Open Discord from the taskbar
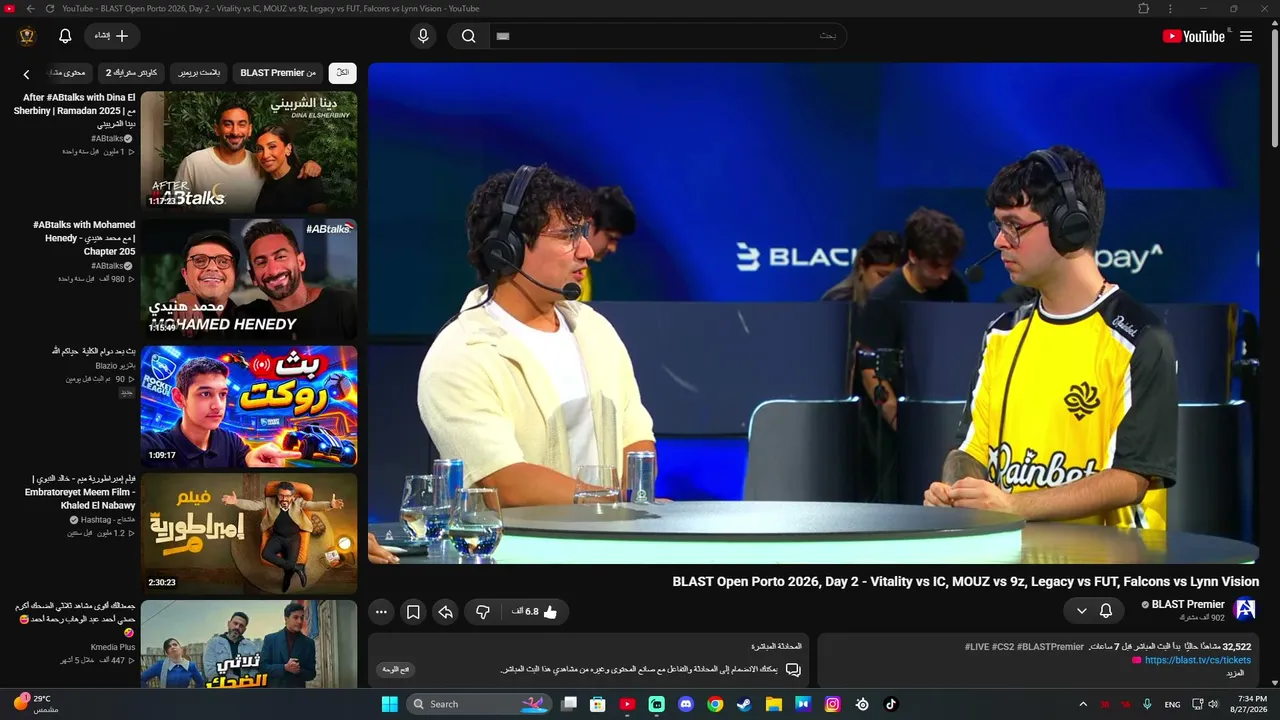Viewport: 1280px width, 720px height. point(686,704)
